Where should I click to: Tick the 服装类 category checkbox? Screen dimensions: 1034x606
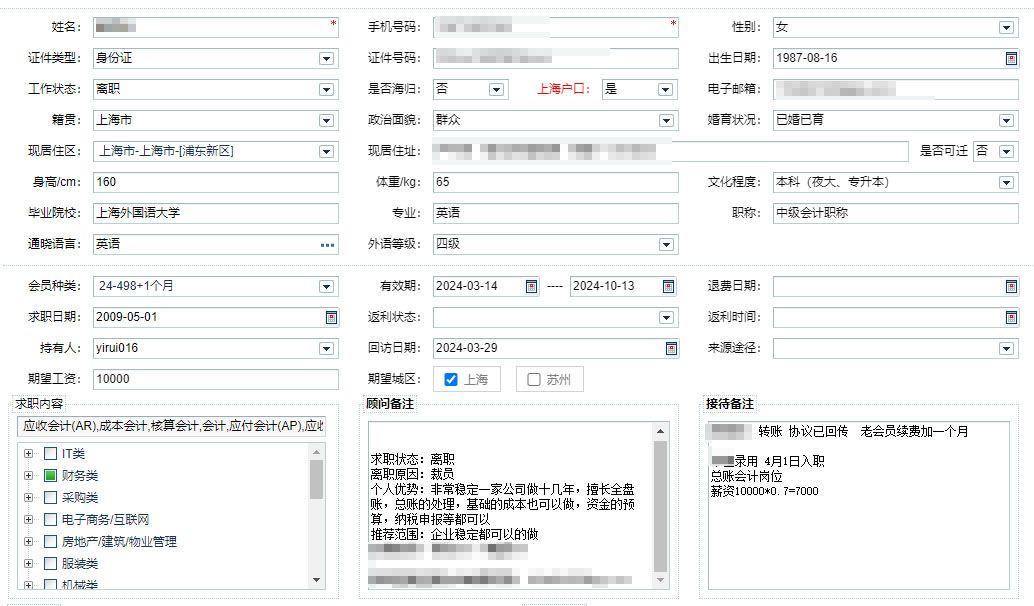tap(50, 563)
